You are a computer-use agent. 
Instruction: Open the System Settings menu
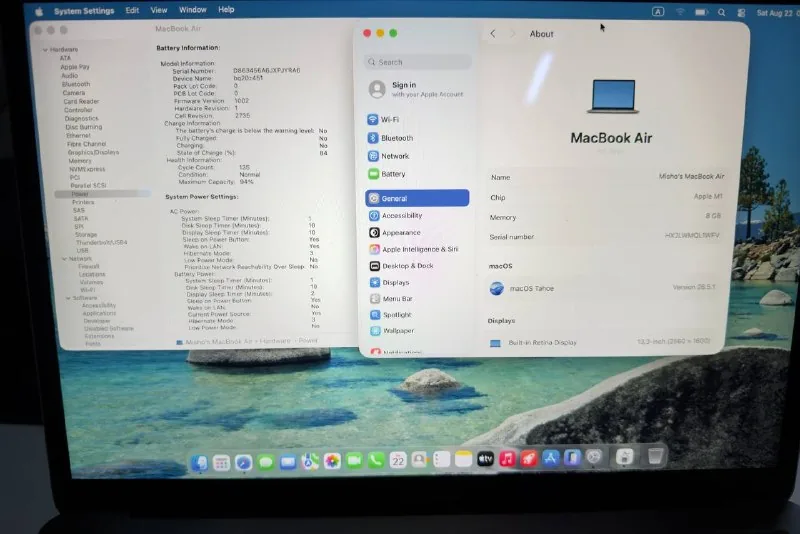(84, 11)
